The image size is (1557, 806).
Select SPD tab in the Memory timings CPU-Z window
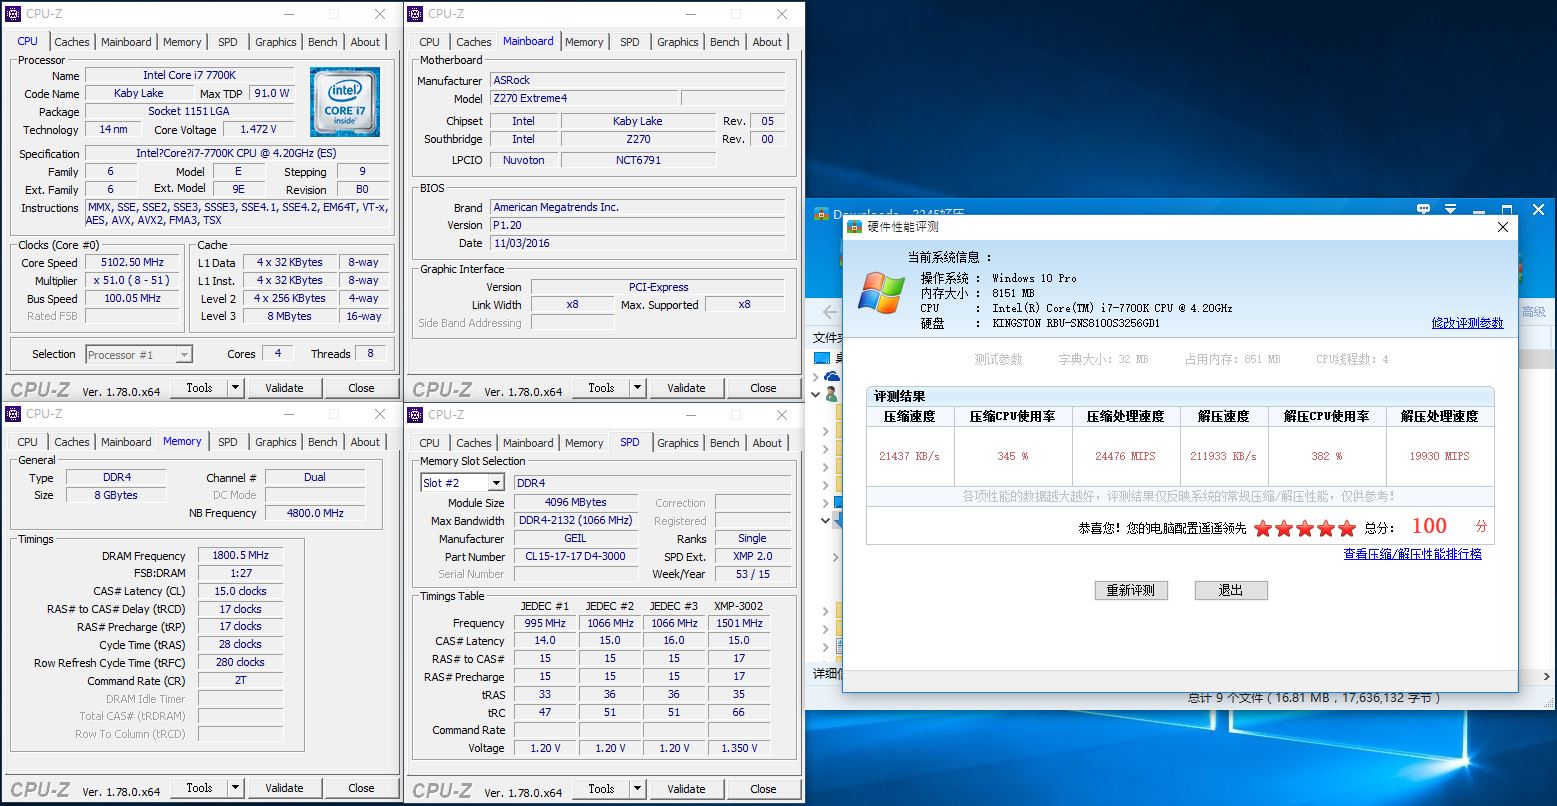pos(228,442)
